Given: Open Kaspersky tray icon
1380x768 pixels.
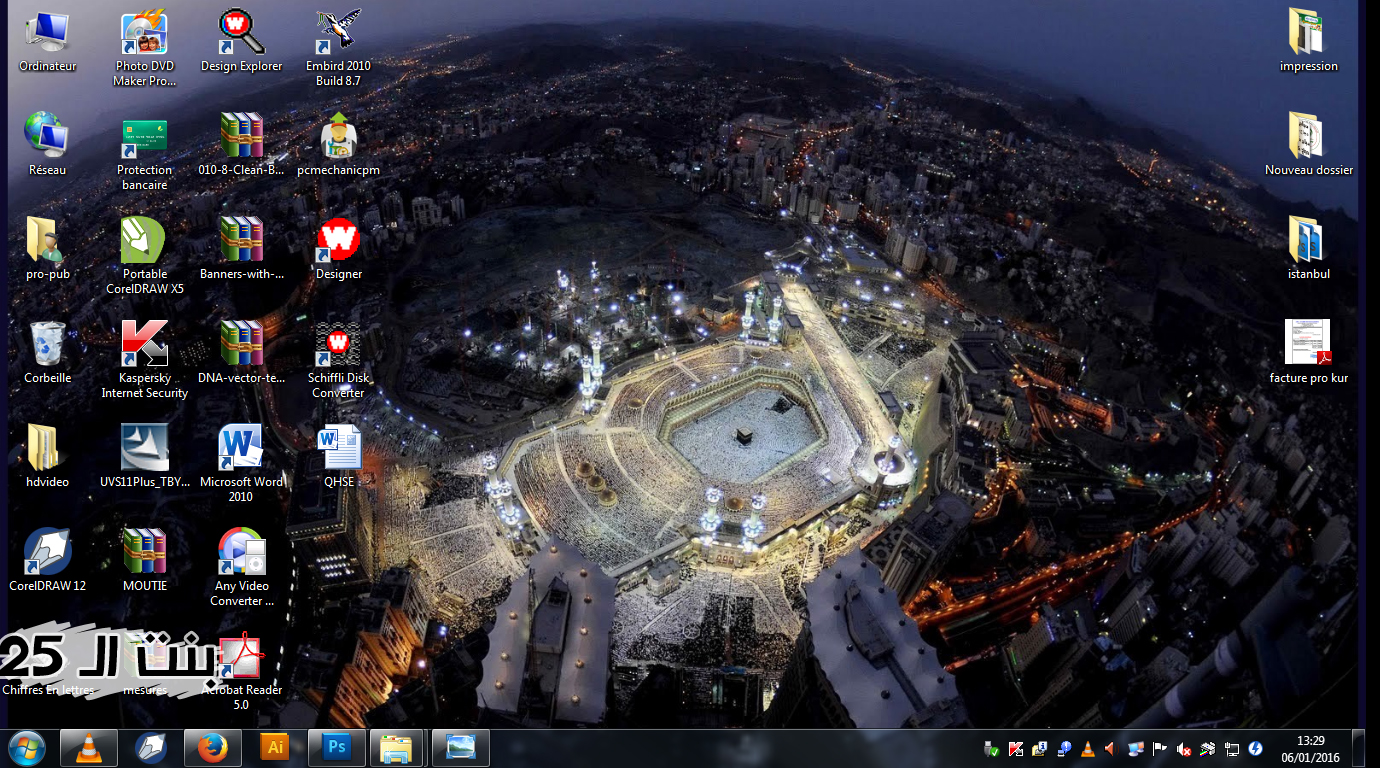Looking at the screenshot, I should [x=1016, y=749].
